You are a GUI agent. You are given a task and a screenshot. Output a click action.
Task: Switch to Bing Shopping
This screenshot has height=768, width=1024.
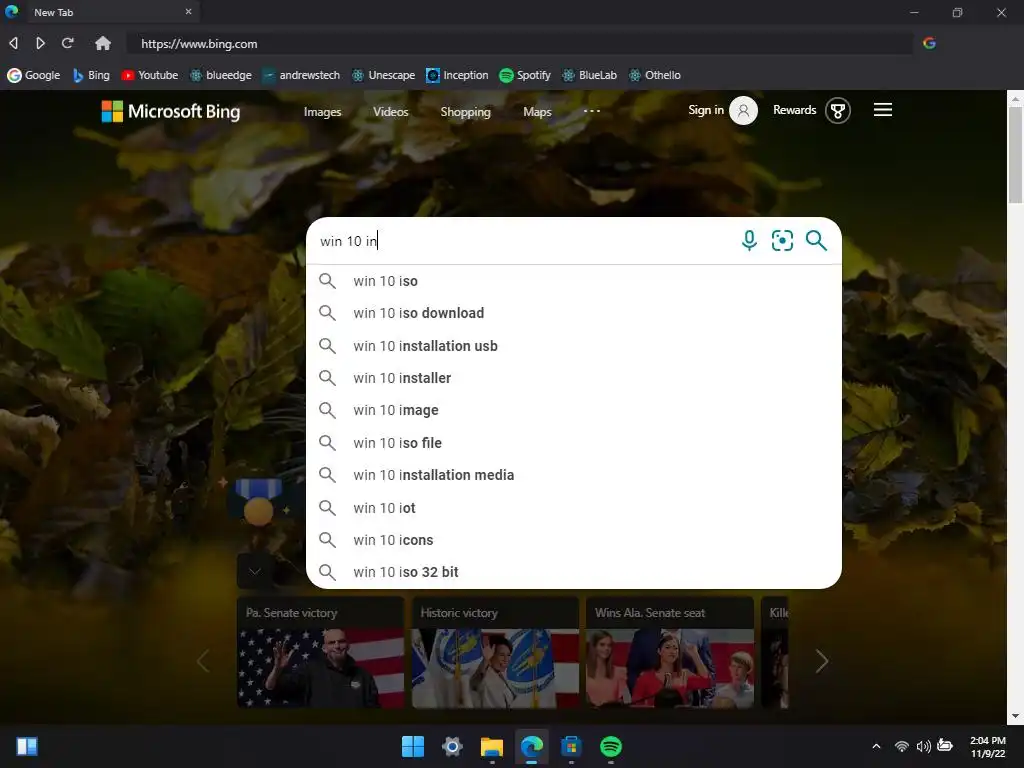pyautogui.click(x=466, y=112)
